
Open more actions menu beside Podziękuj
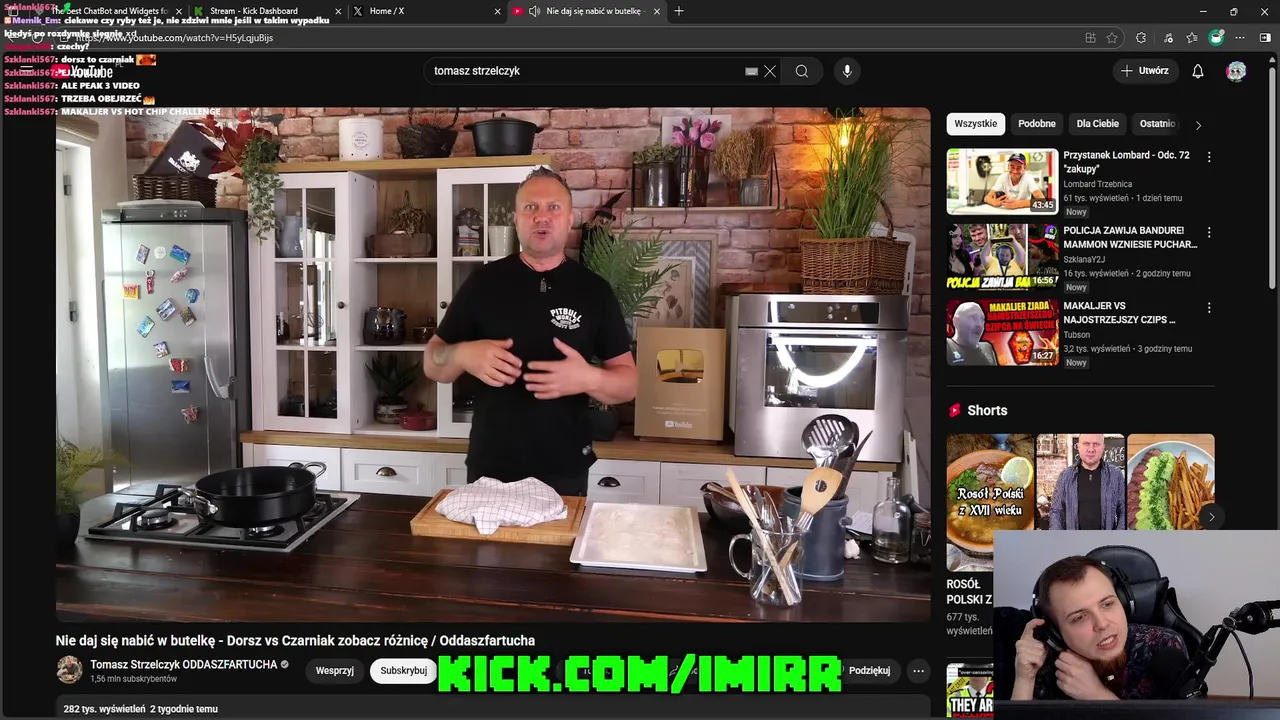tap(918, 671)
